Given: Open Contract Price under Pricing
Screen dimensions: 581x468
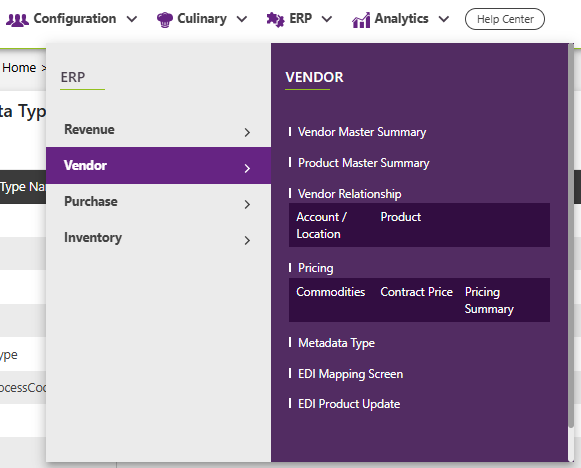Looking at the screenshot, I should tap(416, 292).
